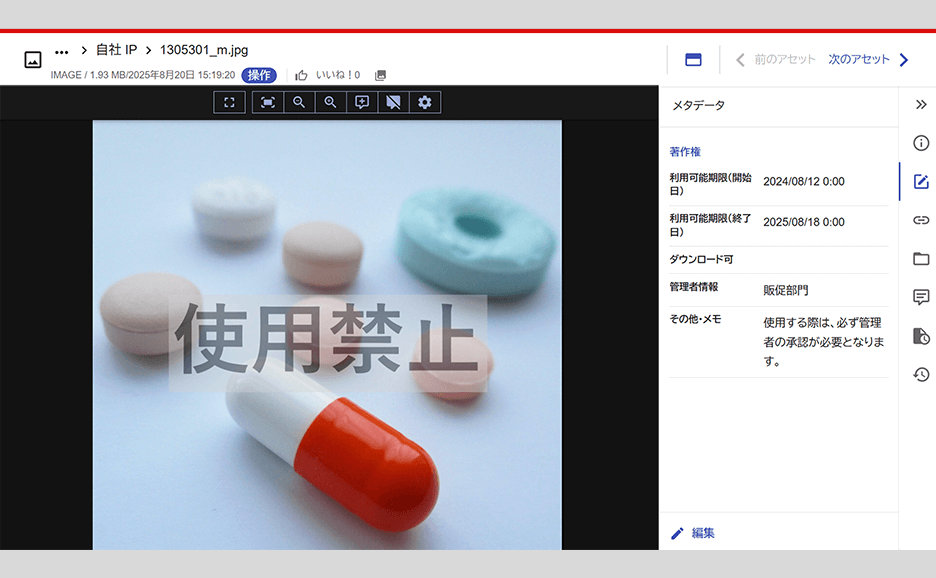Activate the fullscreen view icon
This screenshot has height=578, width=936.
click(x=228, y=101)
